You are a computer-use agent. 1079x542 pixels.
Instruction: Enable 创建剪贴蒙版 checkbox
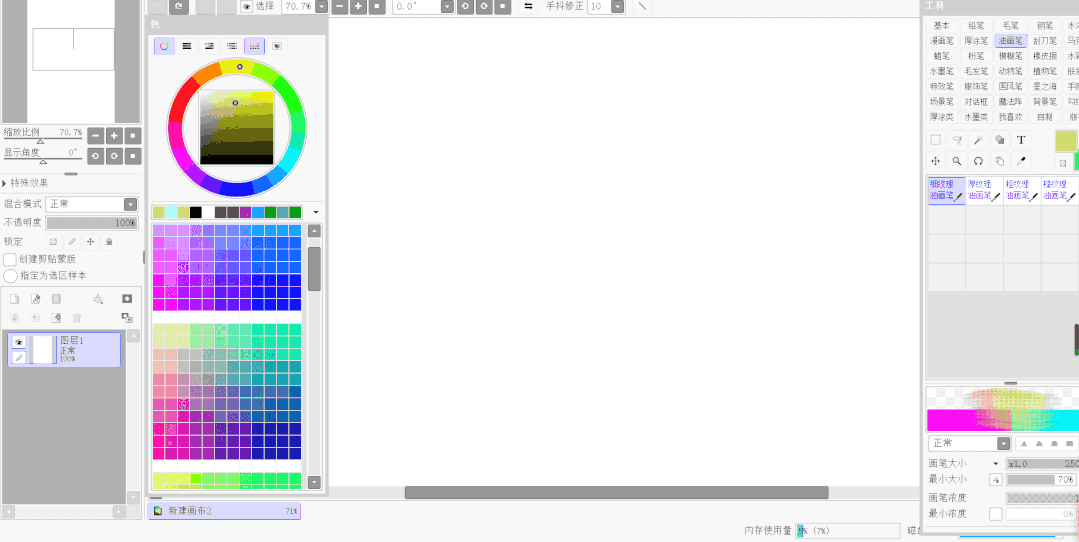coord(10,259)
